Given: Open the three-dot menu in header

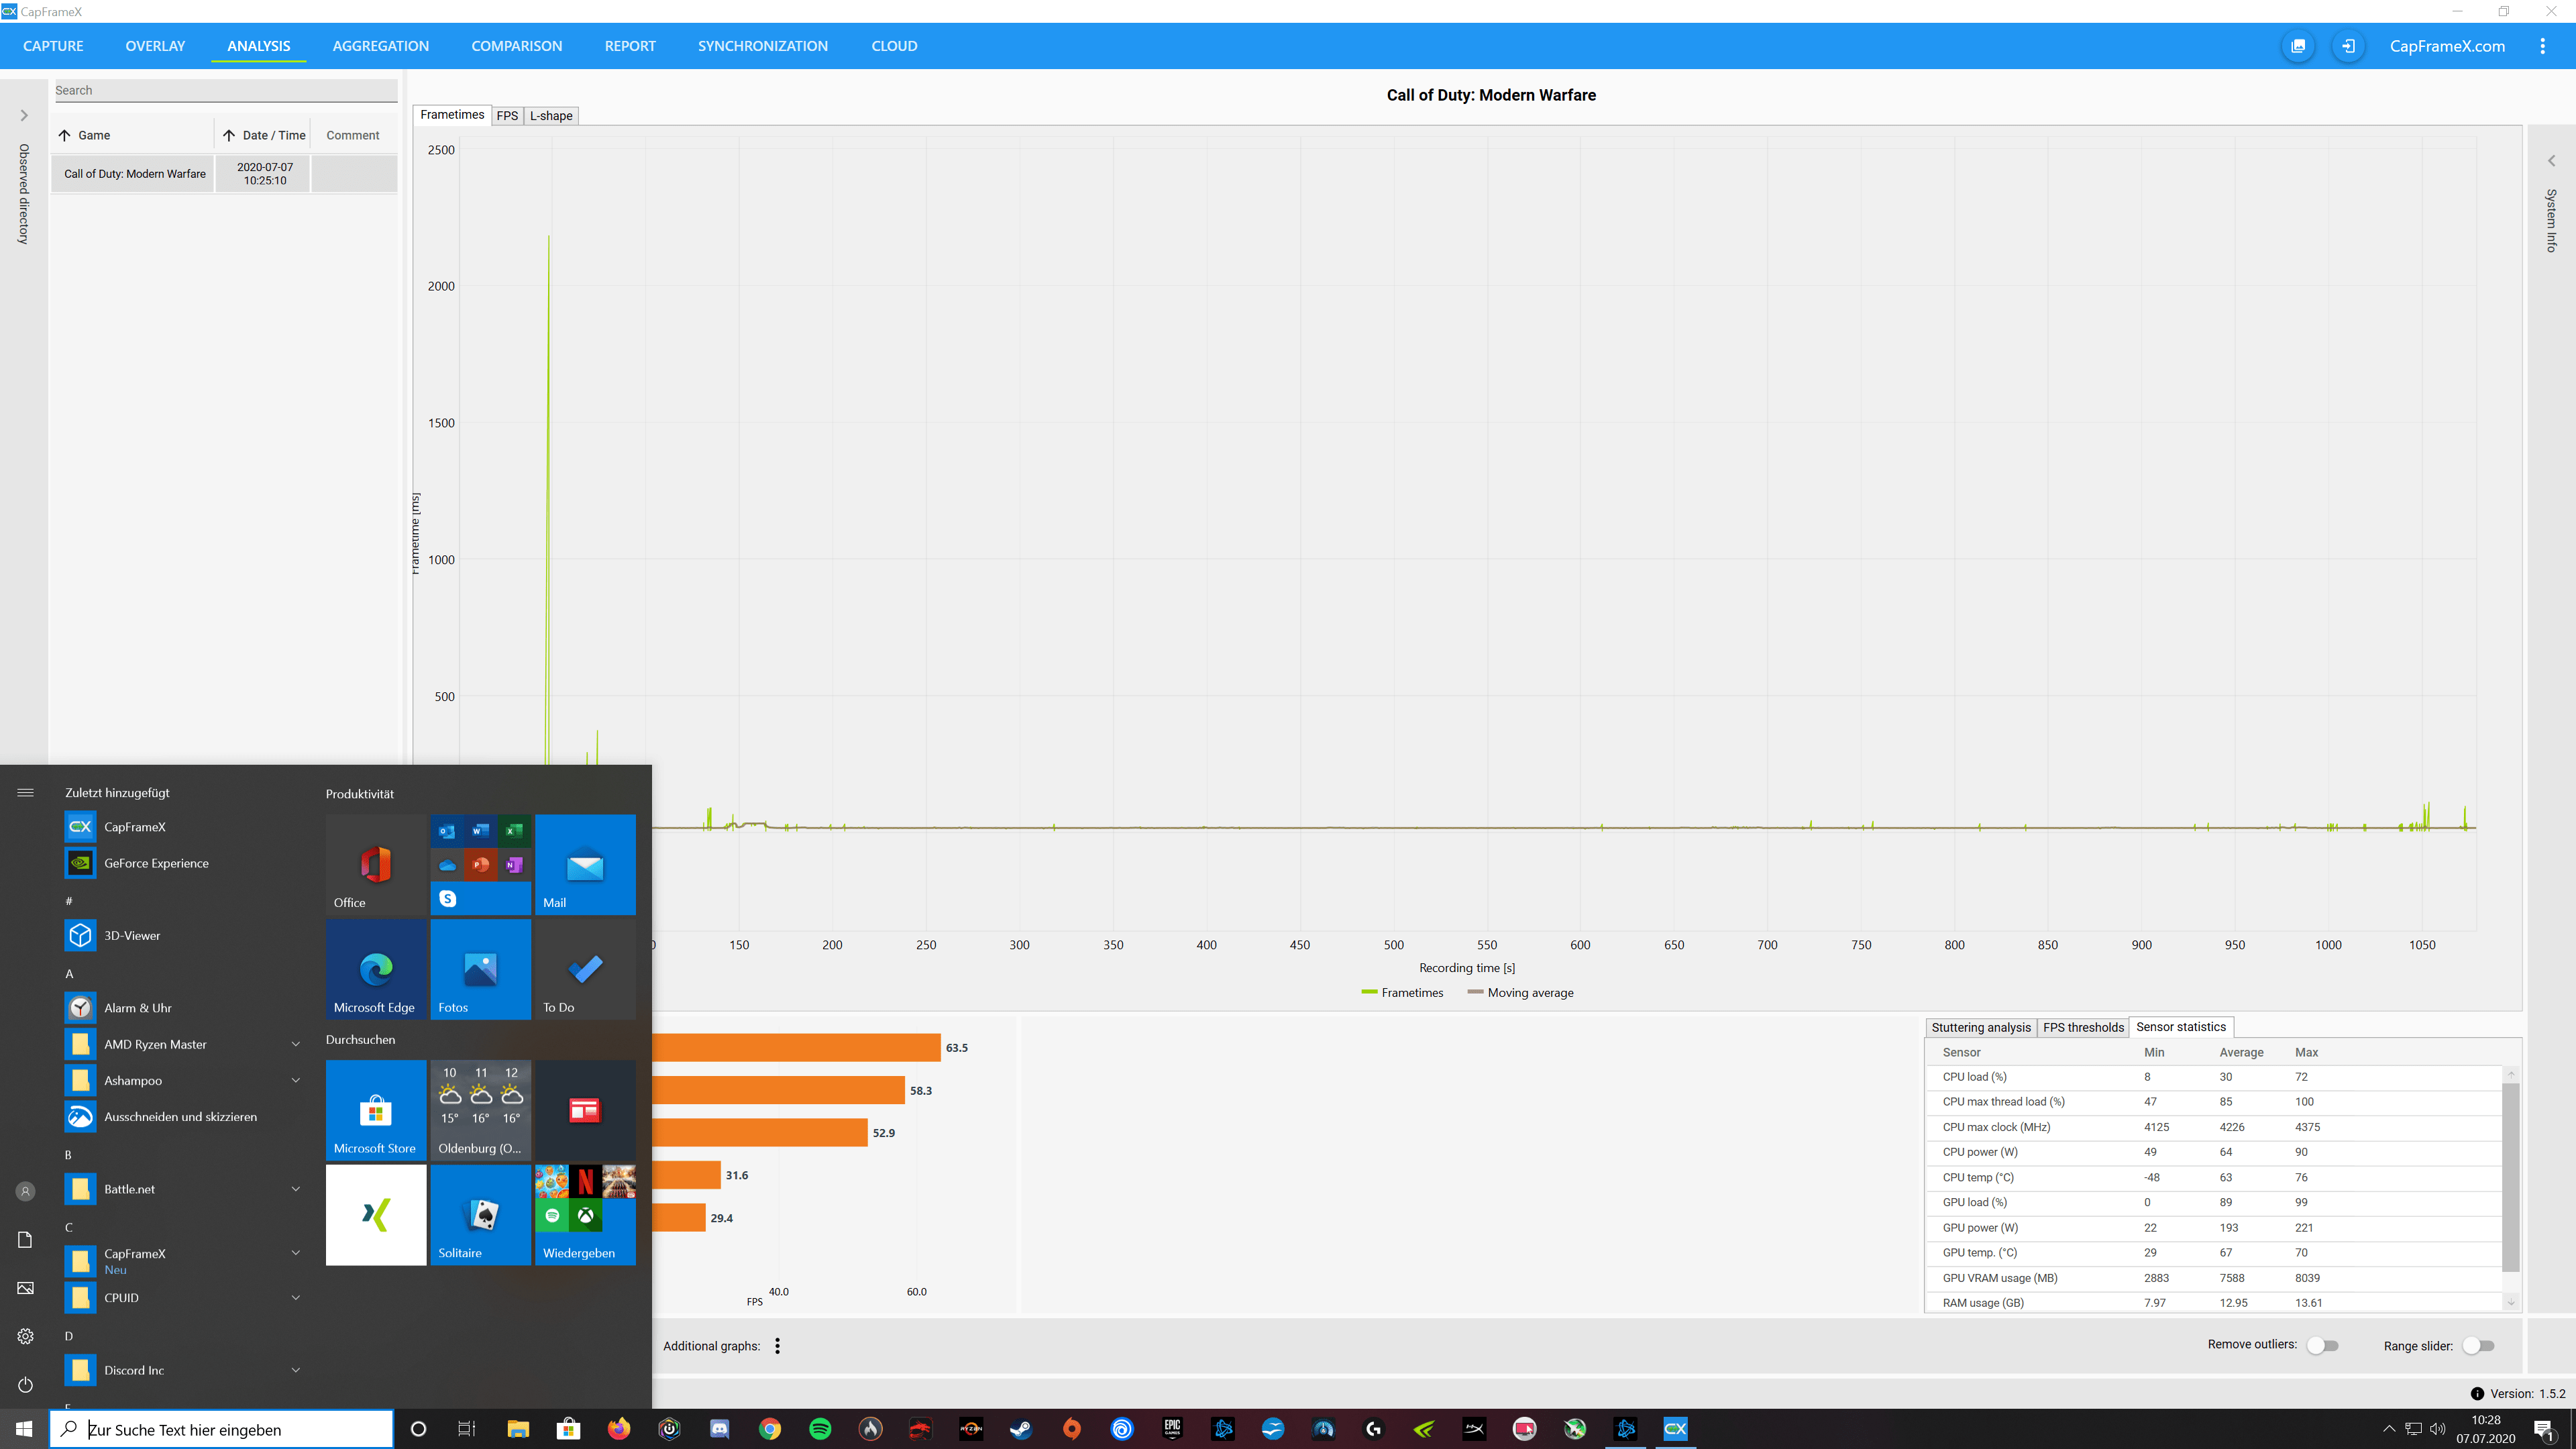Looking at the screenshot, I should (2542, 46).
